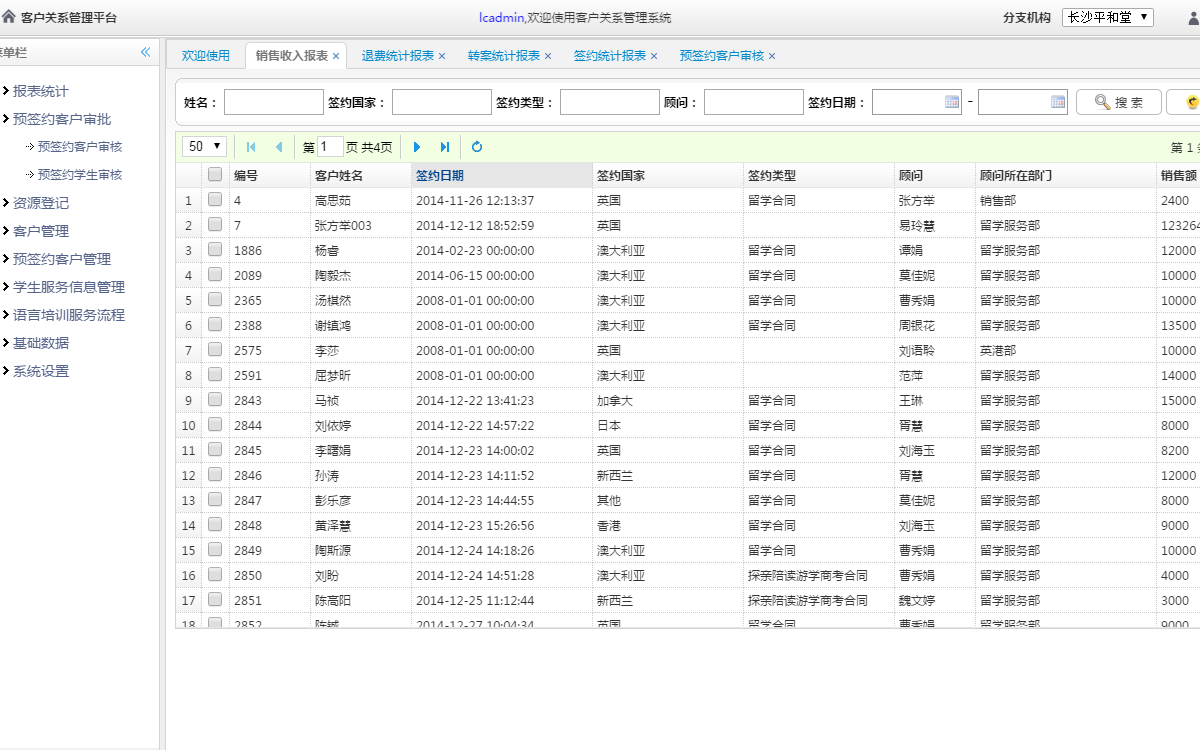Tick the checkbox for 汤棋然

215,300
